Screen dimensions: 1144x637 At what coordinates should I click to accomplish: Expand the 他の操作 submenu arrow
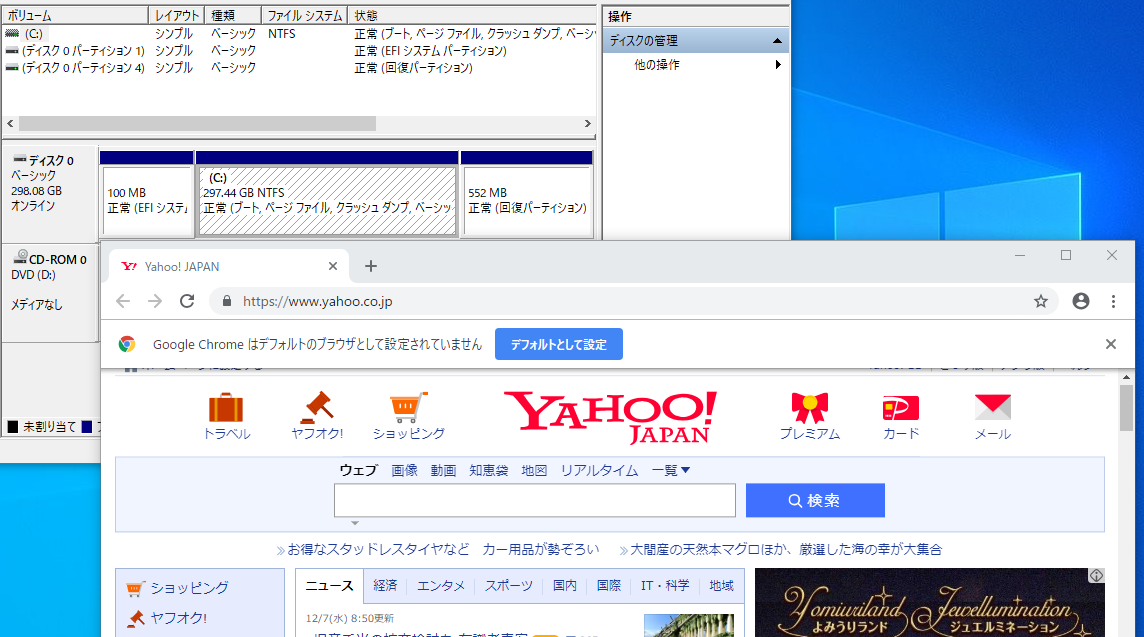[778, 65]
